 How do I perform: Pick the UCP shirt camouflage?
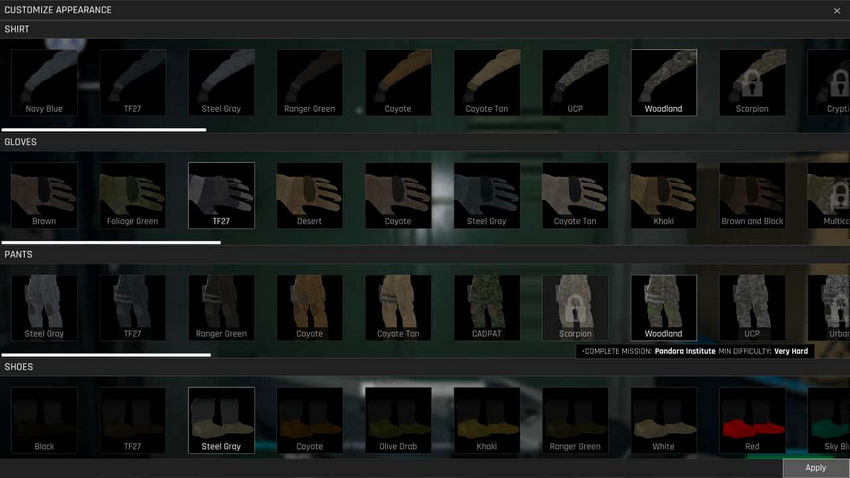click(x=575, y=83)
